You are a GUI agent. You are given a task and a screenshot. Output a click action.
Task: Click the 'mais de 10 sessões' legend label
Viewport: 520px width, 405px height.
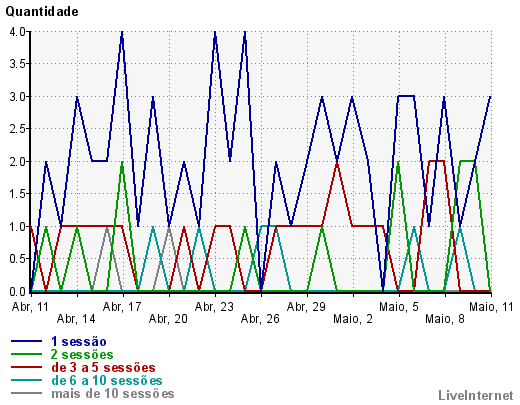pos(113,393)
